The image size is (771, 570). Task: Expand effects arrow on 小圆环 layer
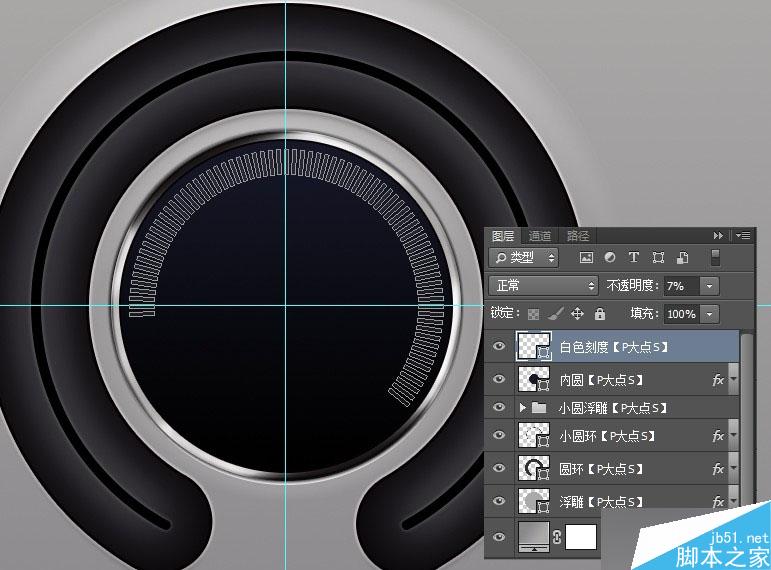[733, 436]
